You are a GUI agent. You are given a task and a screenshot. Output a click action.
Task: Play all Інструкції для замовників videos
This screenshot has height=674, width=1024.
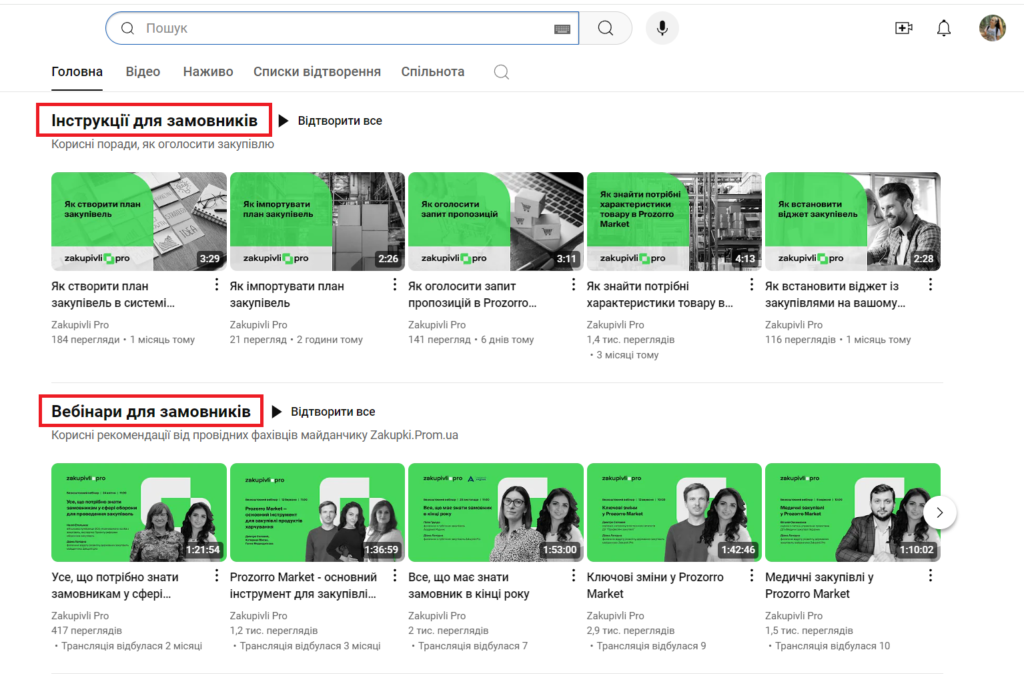click(330, 121)
